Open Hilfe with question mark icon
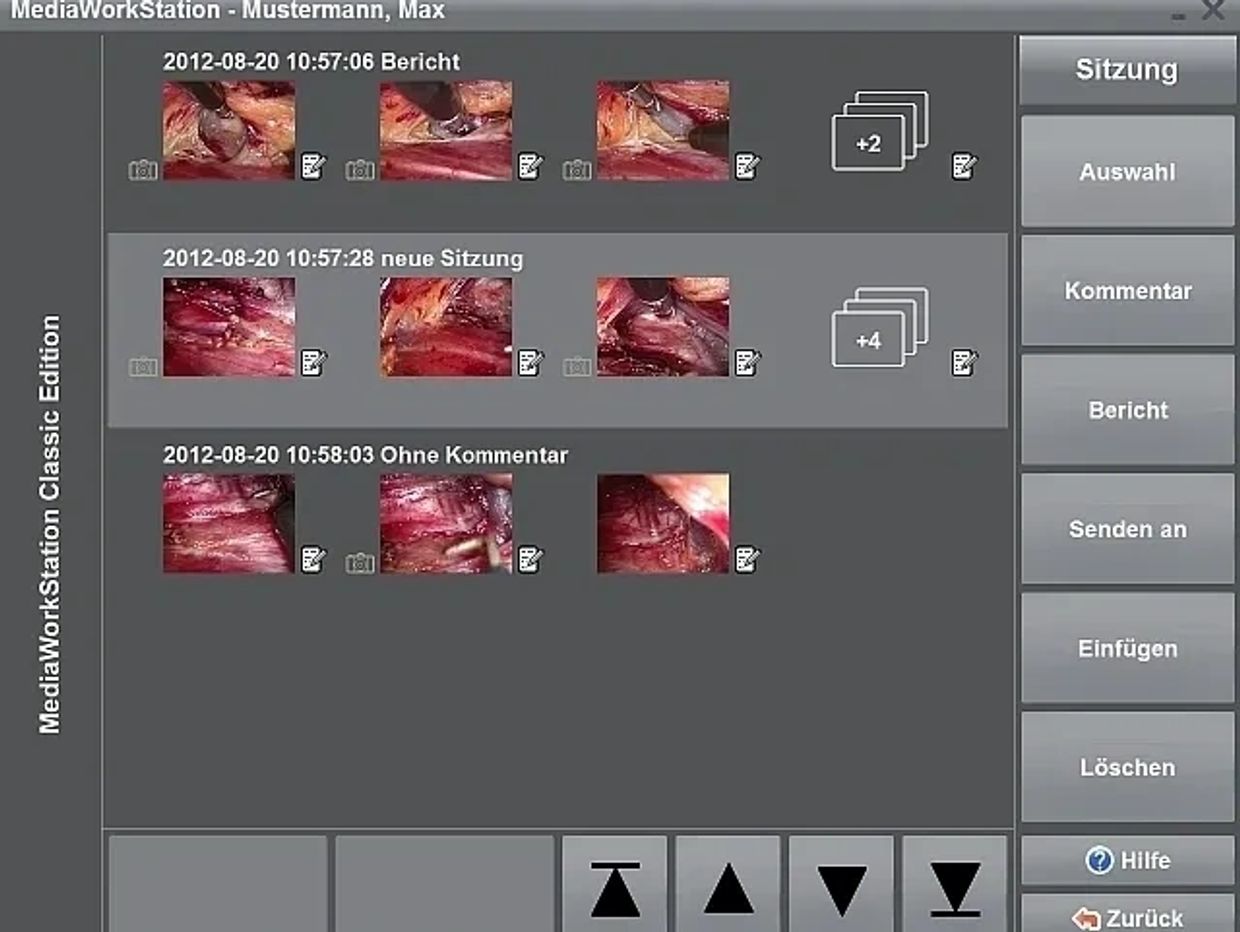 click(1127, 861)
